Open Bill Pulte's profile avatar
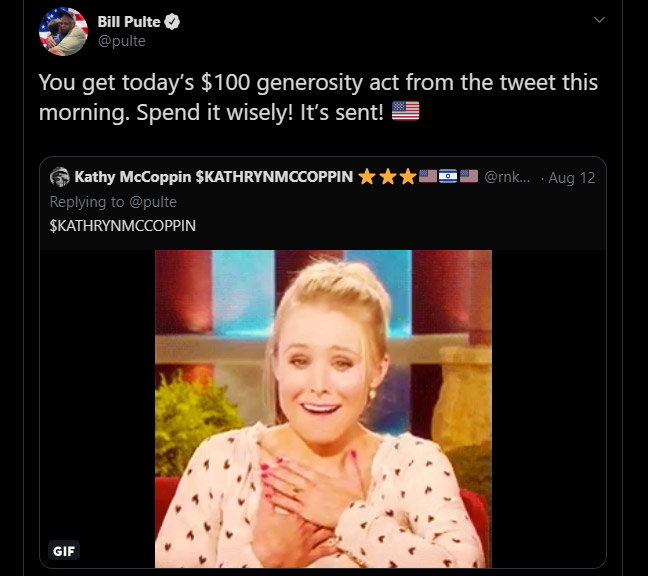This screenshot has height=576, width=648. pos(63,31)
